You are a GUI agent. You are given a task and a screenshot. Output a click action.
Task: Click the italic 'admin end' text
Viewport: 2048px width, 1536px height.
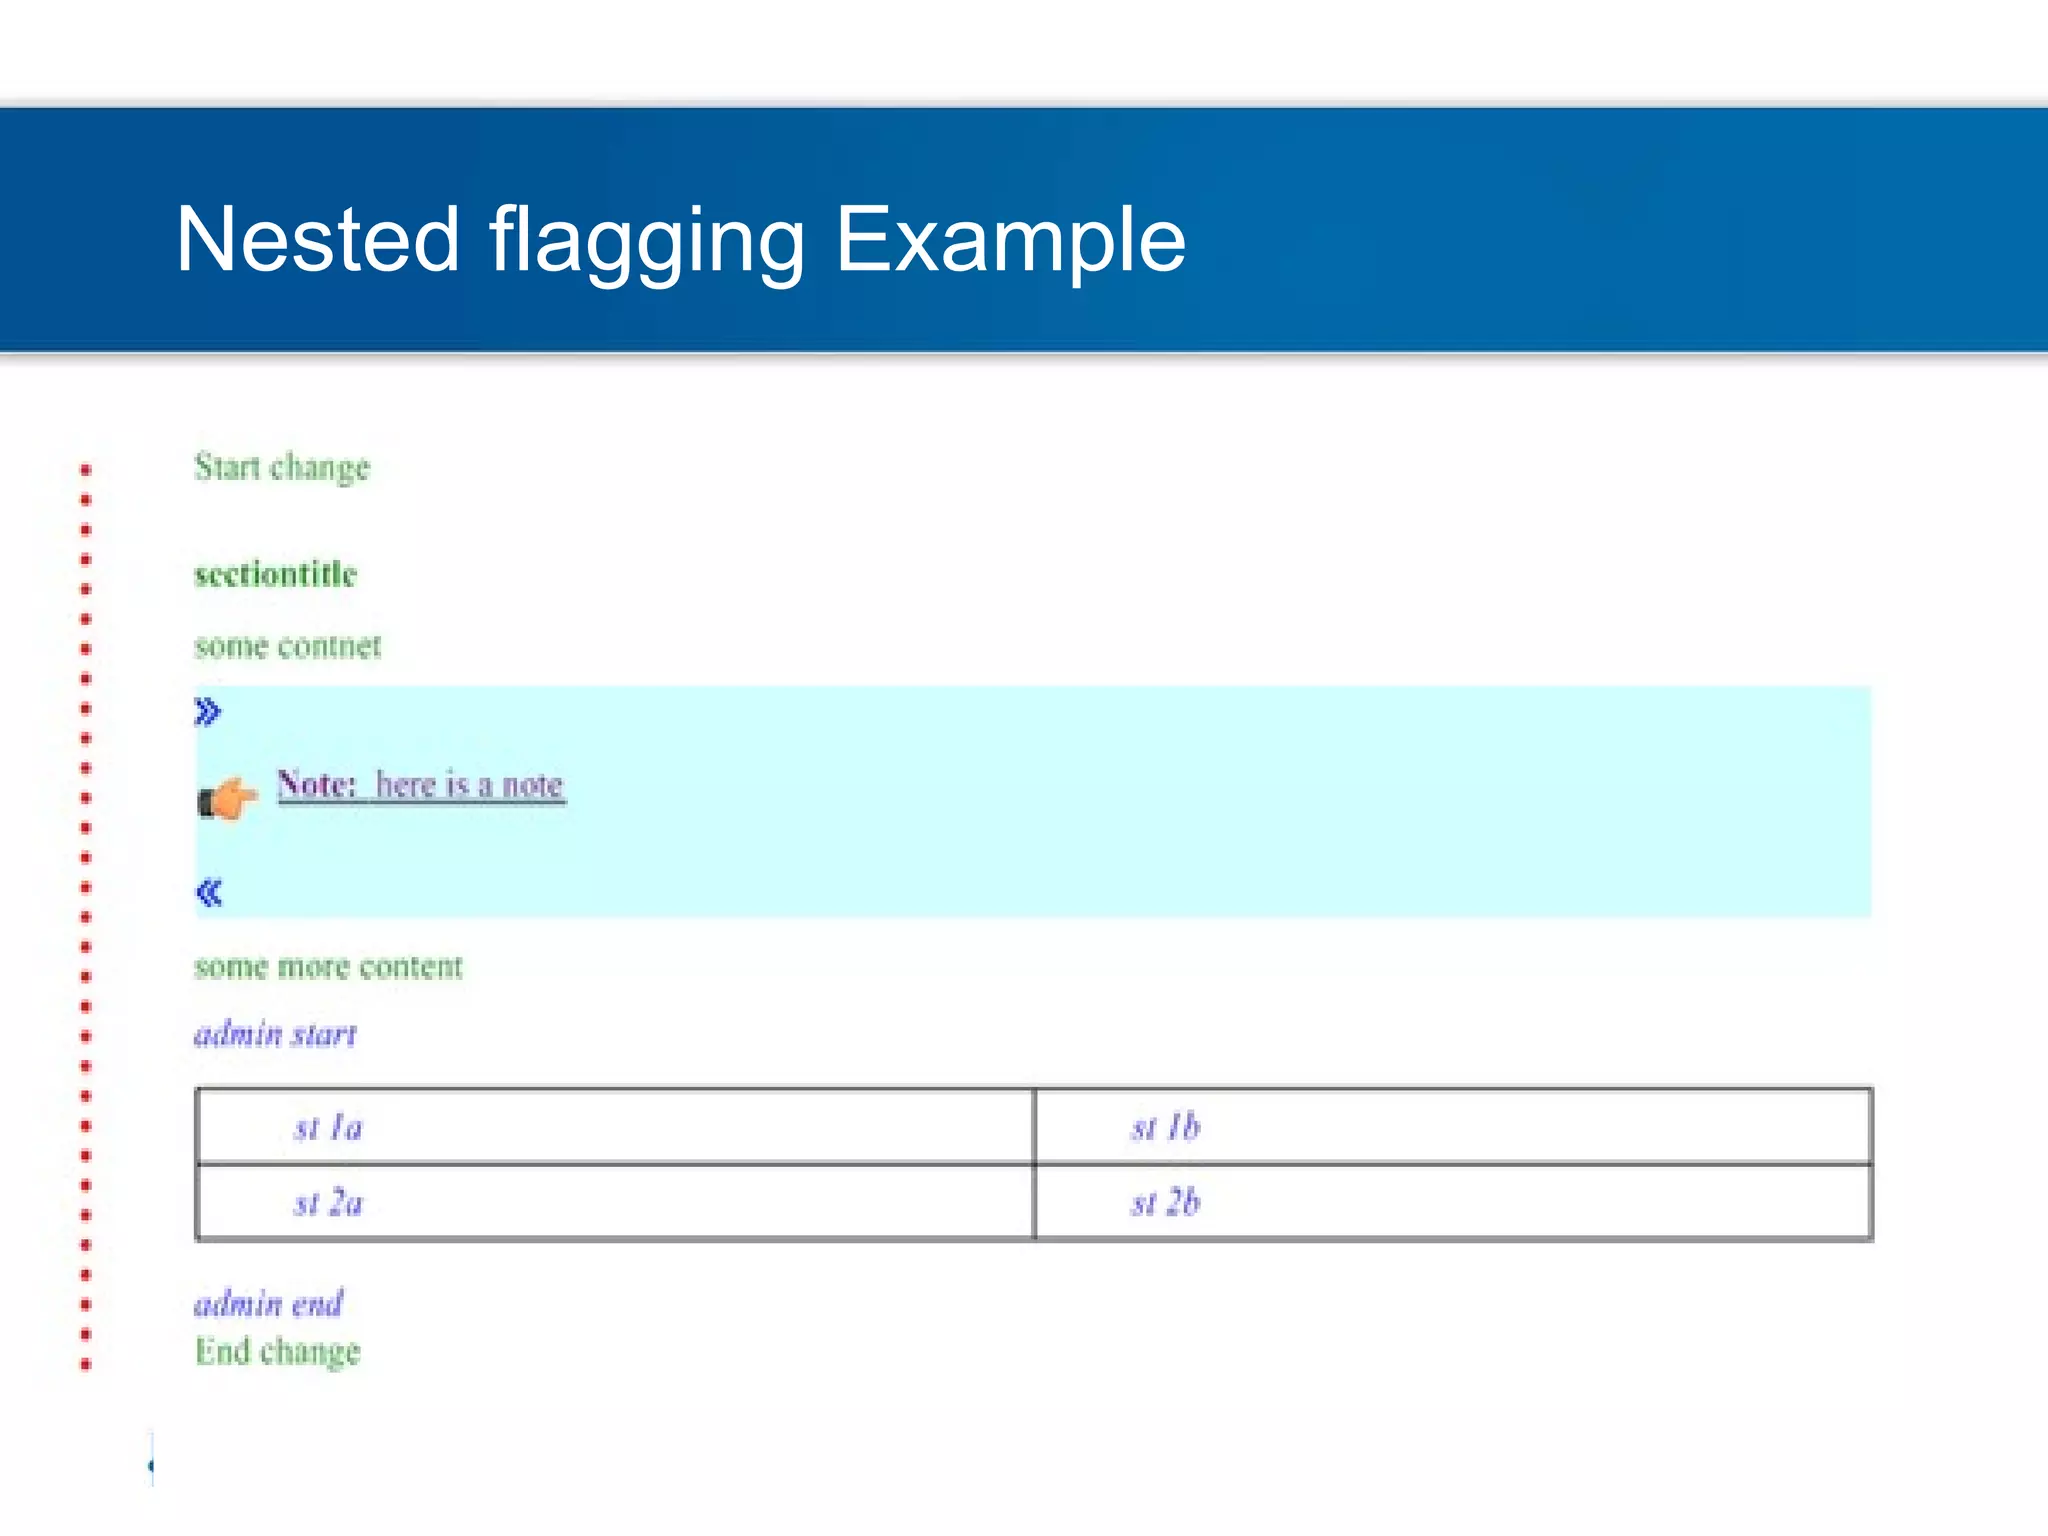click(x=268, y=1303)
